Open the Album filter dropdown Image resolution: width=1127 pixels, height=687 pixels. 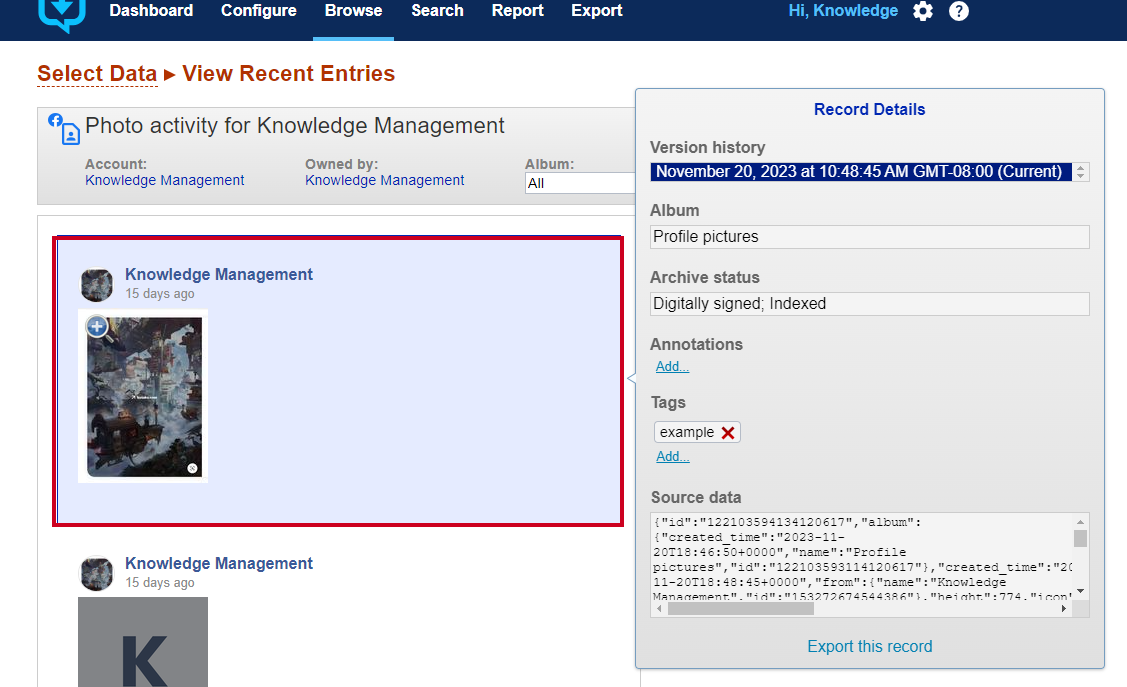click(x=580, y=183)
